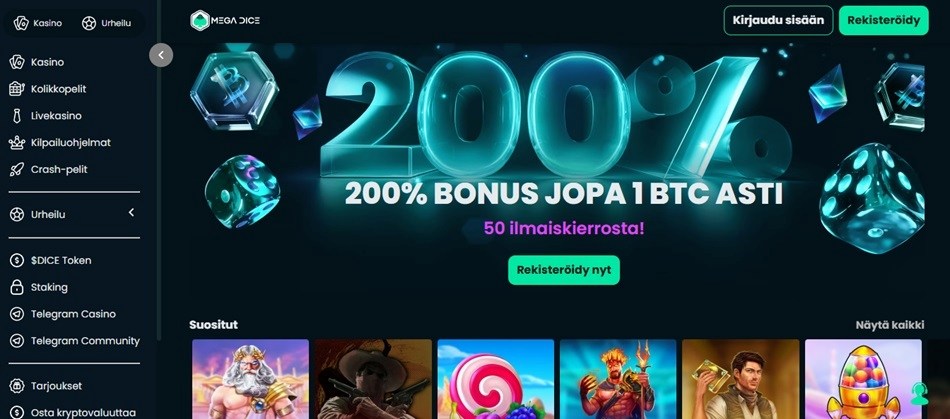Select the Livekasino icon
Image resolution: width=950 pixels, height=419 pixels.
16,116
